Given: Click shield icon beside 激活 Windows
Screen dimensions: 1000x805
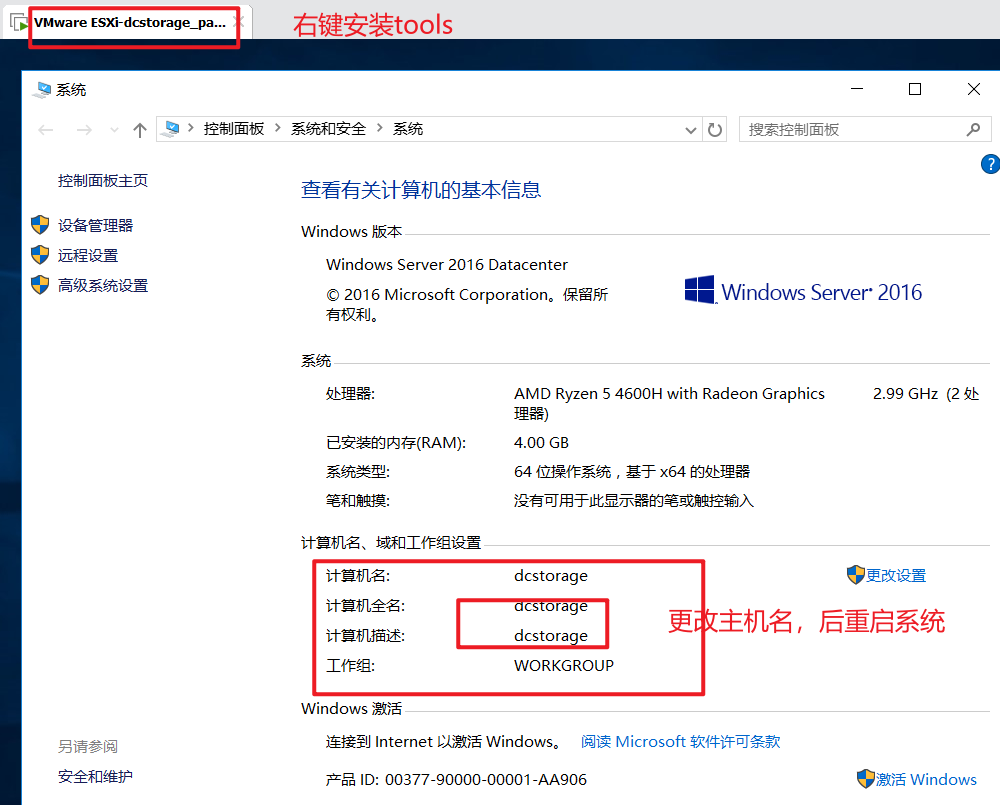Looking at the screenshot, I should tap(865, 779).
